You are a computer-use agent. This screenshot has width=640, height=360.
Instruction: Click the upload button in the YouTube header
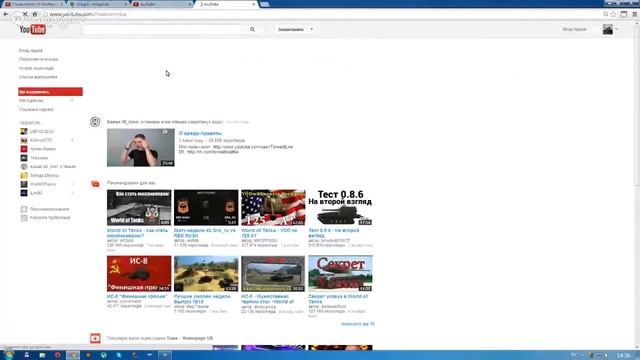pyautogui.click(x=291, y=29)
